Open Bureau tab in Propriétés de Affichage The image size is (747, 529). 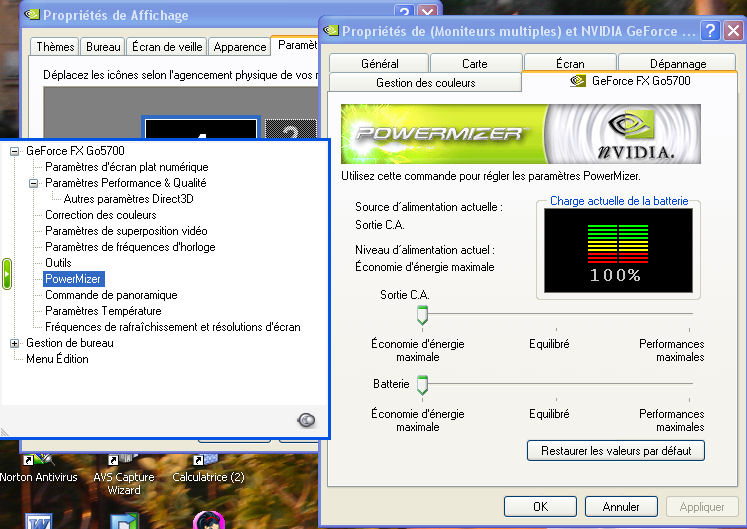[103, 47]
